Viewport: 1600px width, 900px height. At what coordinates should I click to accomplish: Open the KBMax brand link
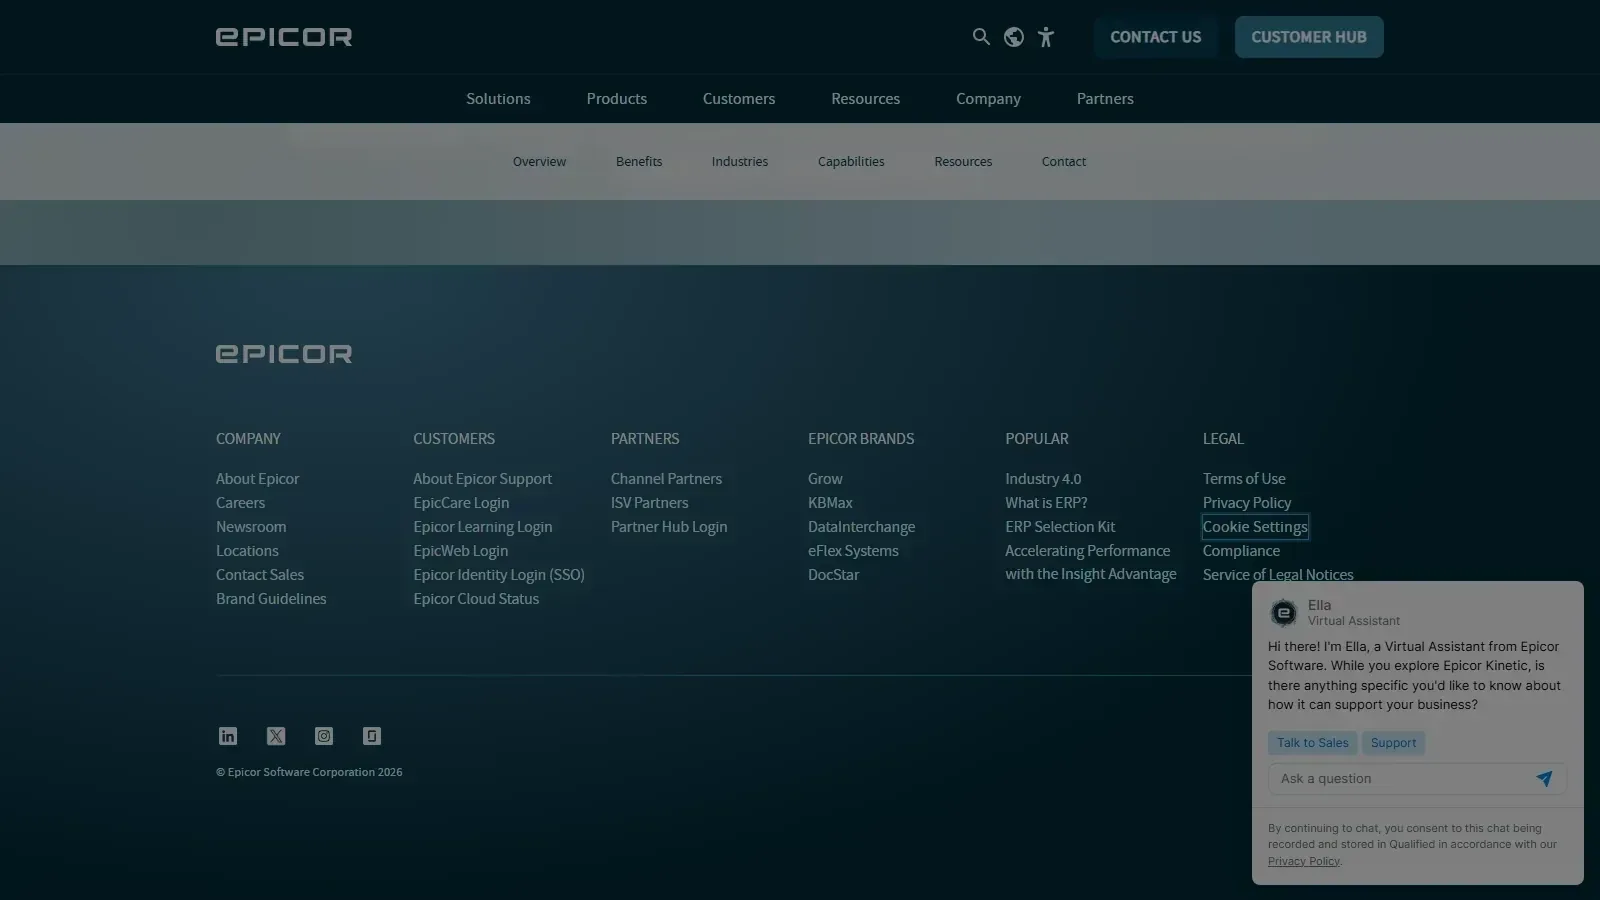tap(830, 503)
